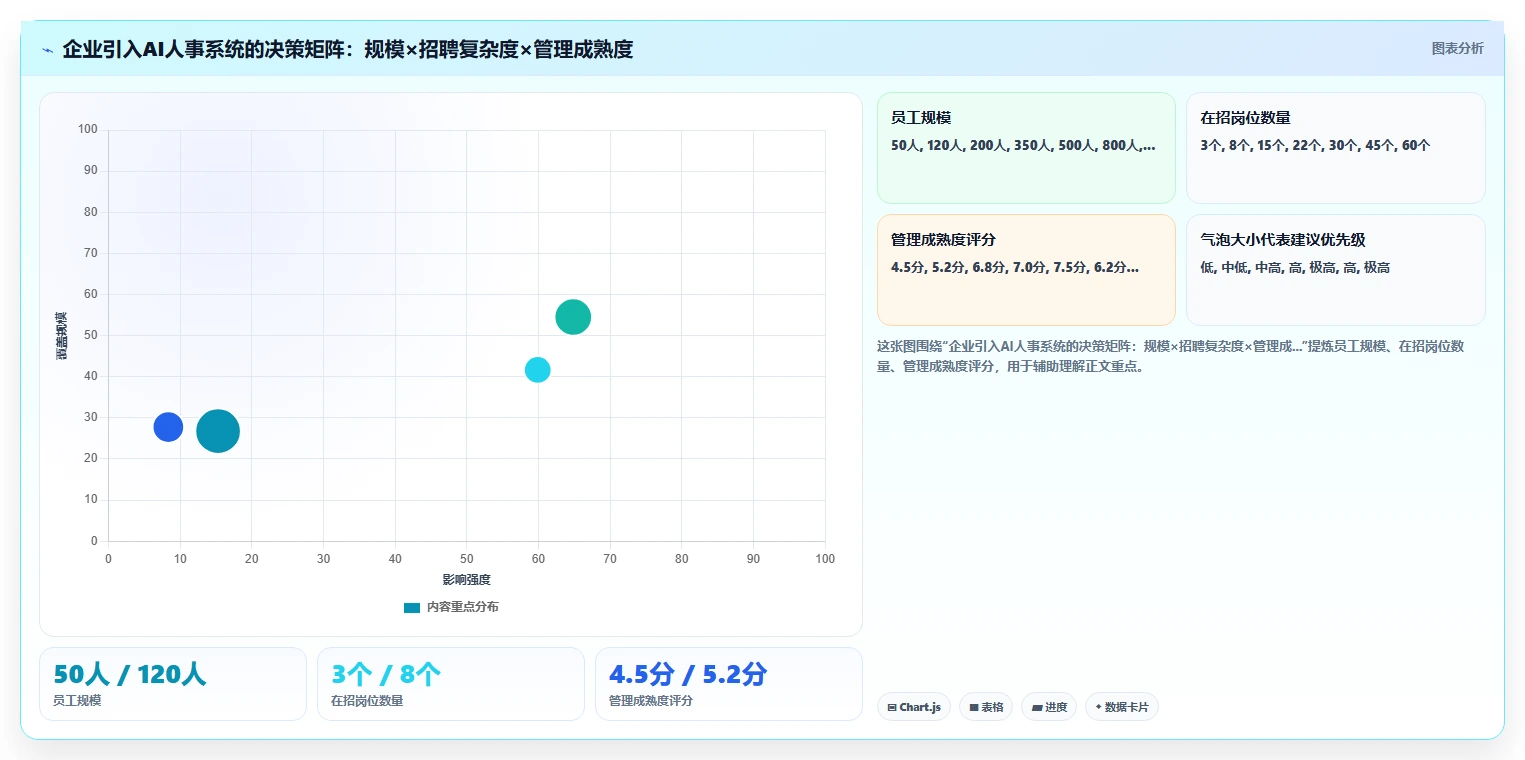Click the 3个 / 8个 stat card

coord(451,684)
